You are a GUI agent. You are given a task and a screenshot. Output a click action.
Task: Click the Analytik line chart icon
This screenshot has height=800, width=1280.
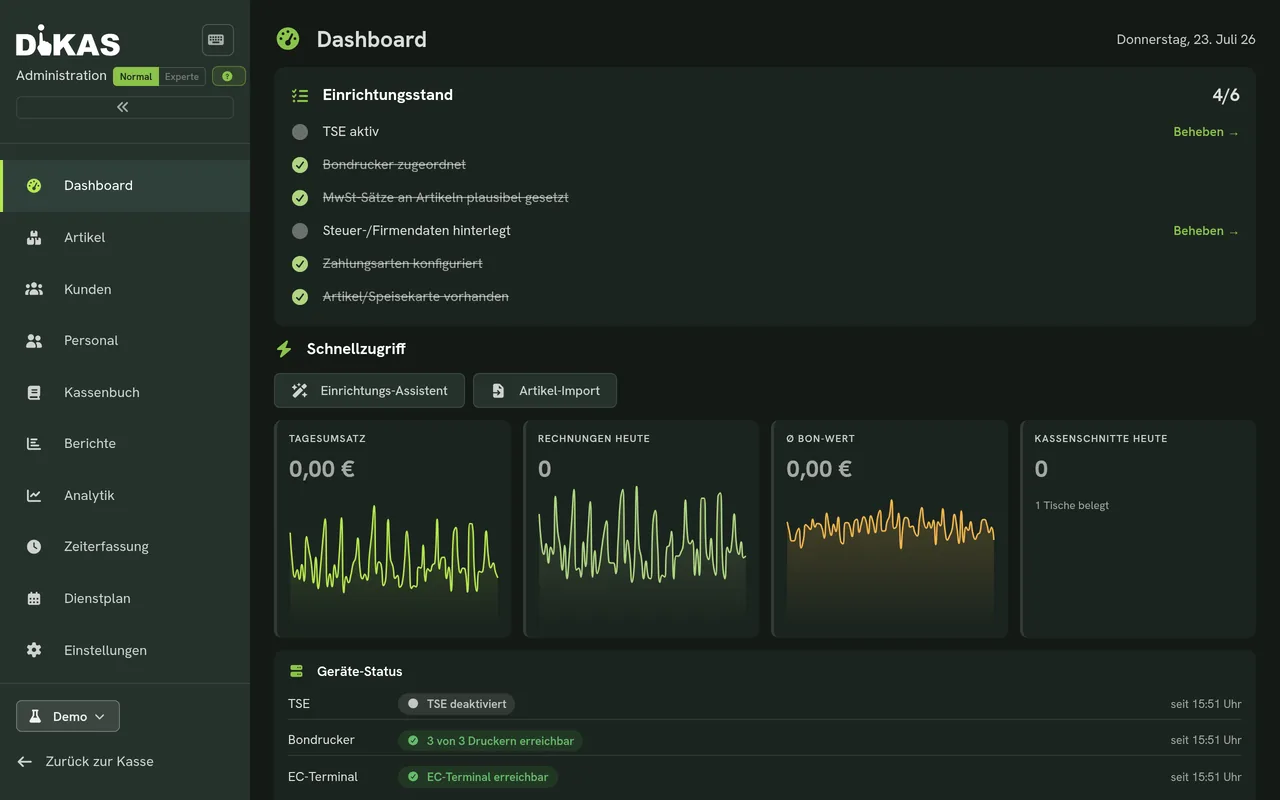pos(34,496)
